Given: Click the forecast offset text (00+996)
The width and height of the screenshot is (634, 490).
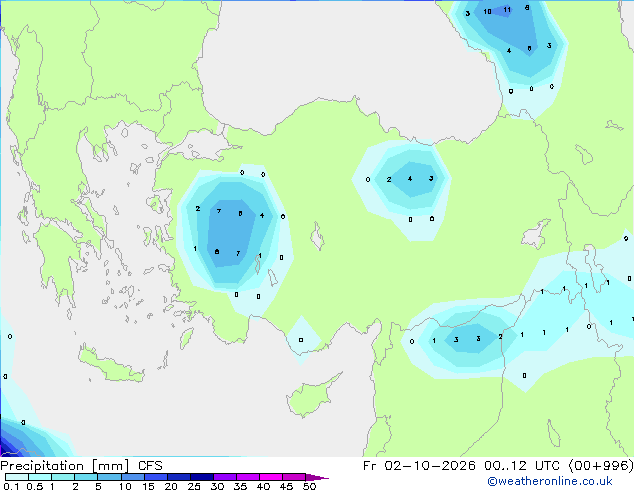Looking at the screenshot, I should (600, 465).
